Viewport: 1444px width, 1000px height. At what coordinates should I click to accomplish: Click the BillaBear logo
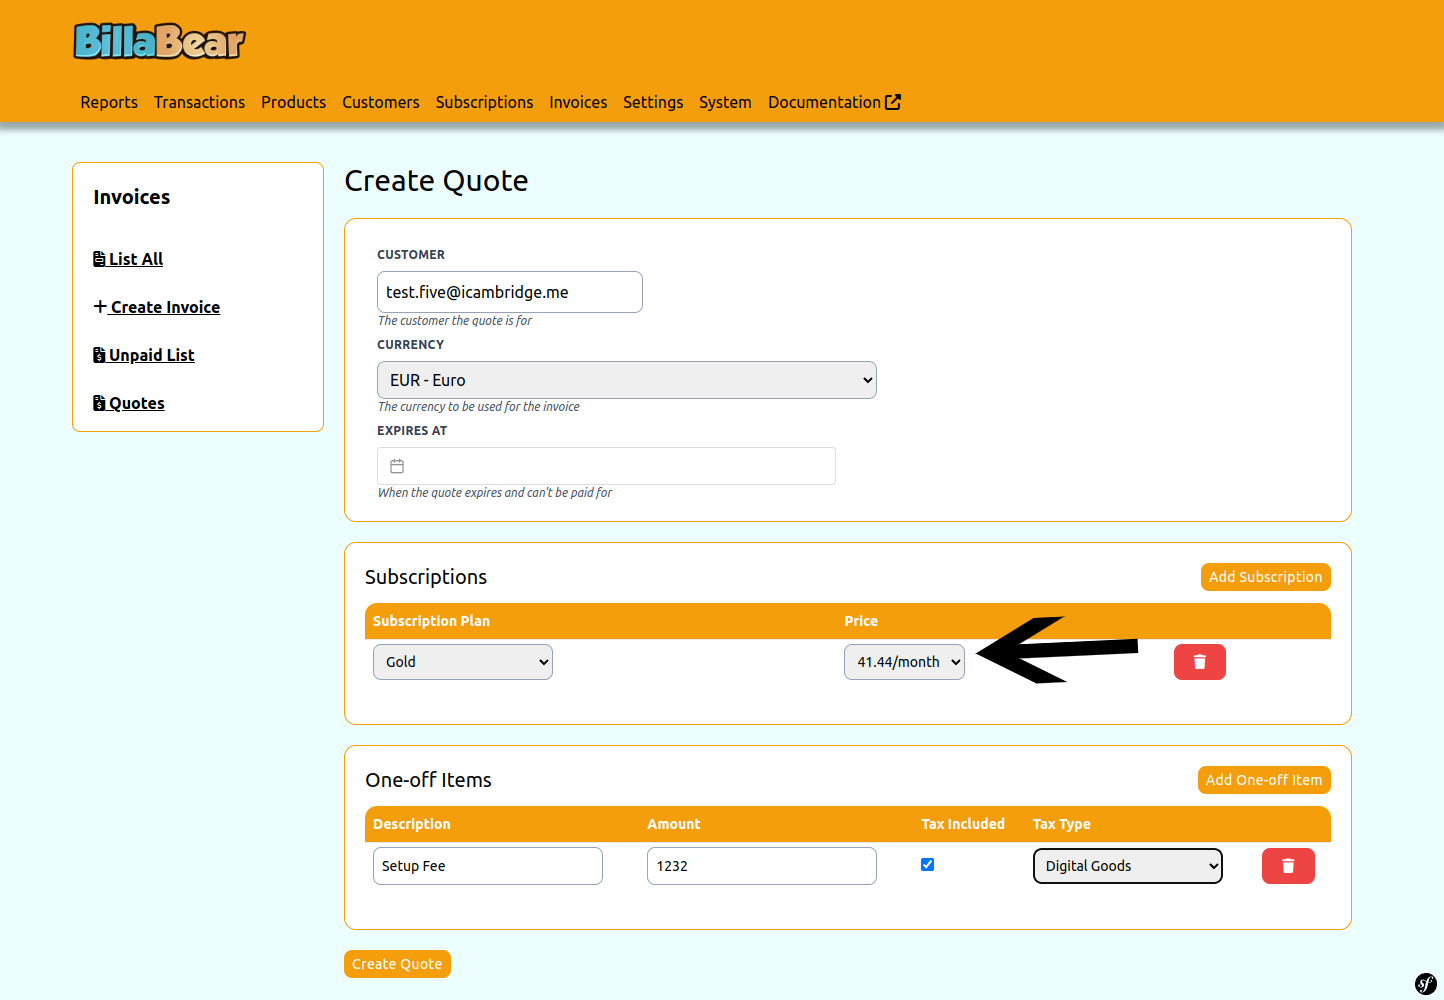(159, 41)
